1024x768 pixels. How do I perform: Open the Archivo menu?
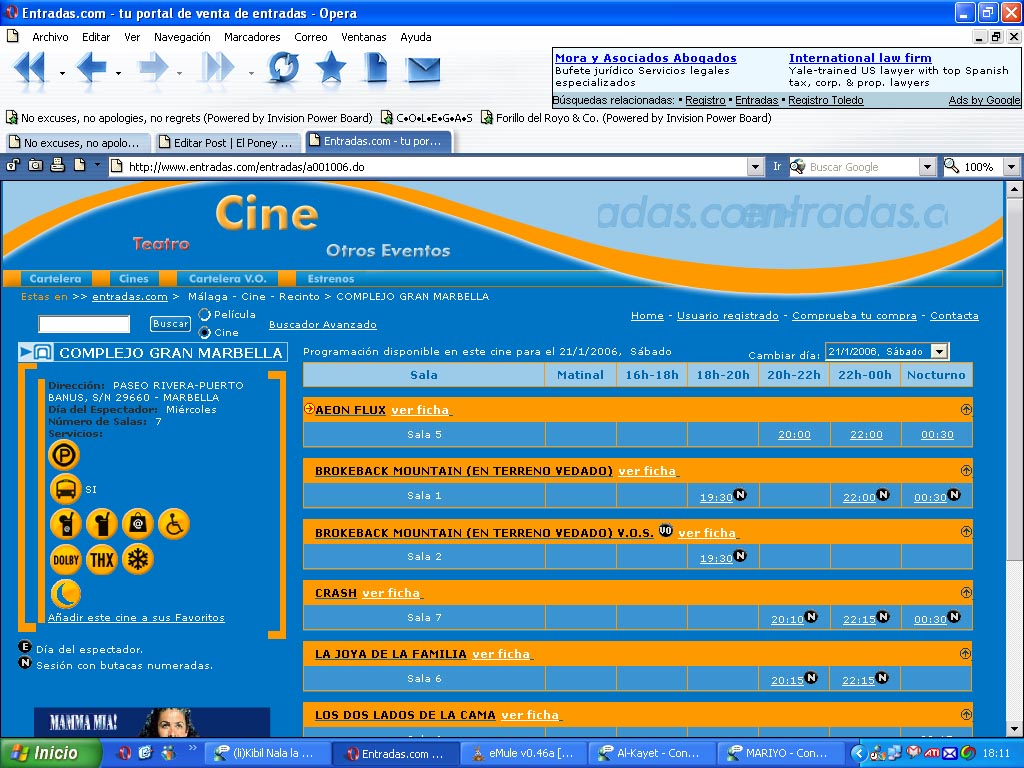[x=50, y=37]
